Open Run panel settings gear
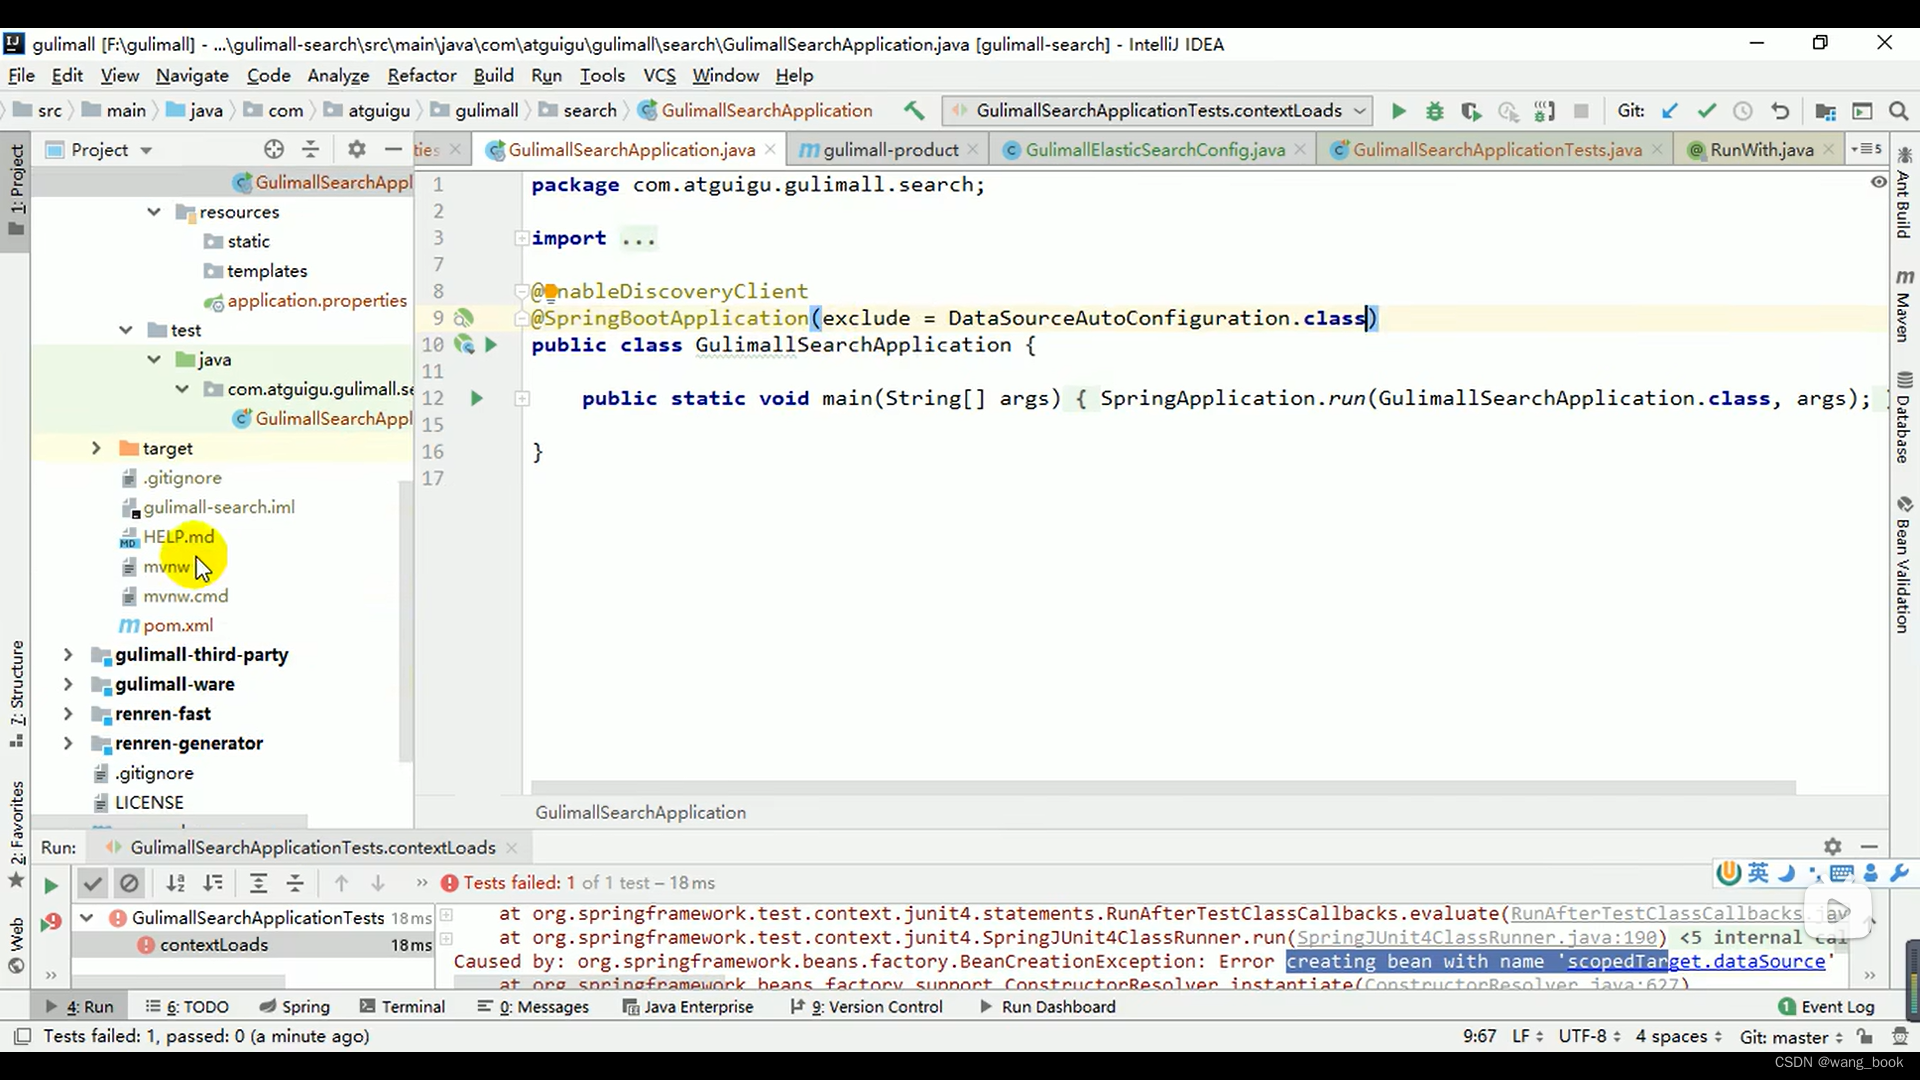Viewport: 1920px width, 1080px height. [x=1832, y=847]
